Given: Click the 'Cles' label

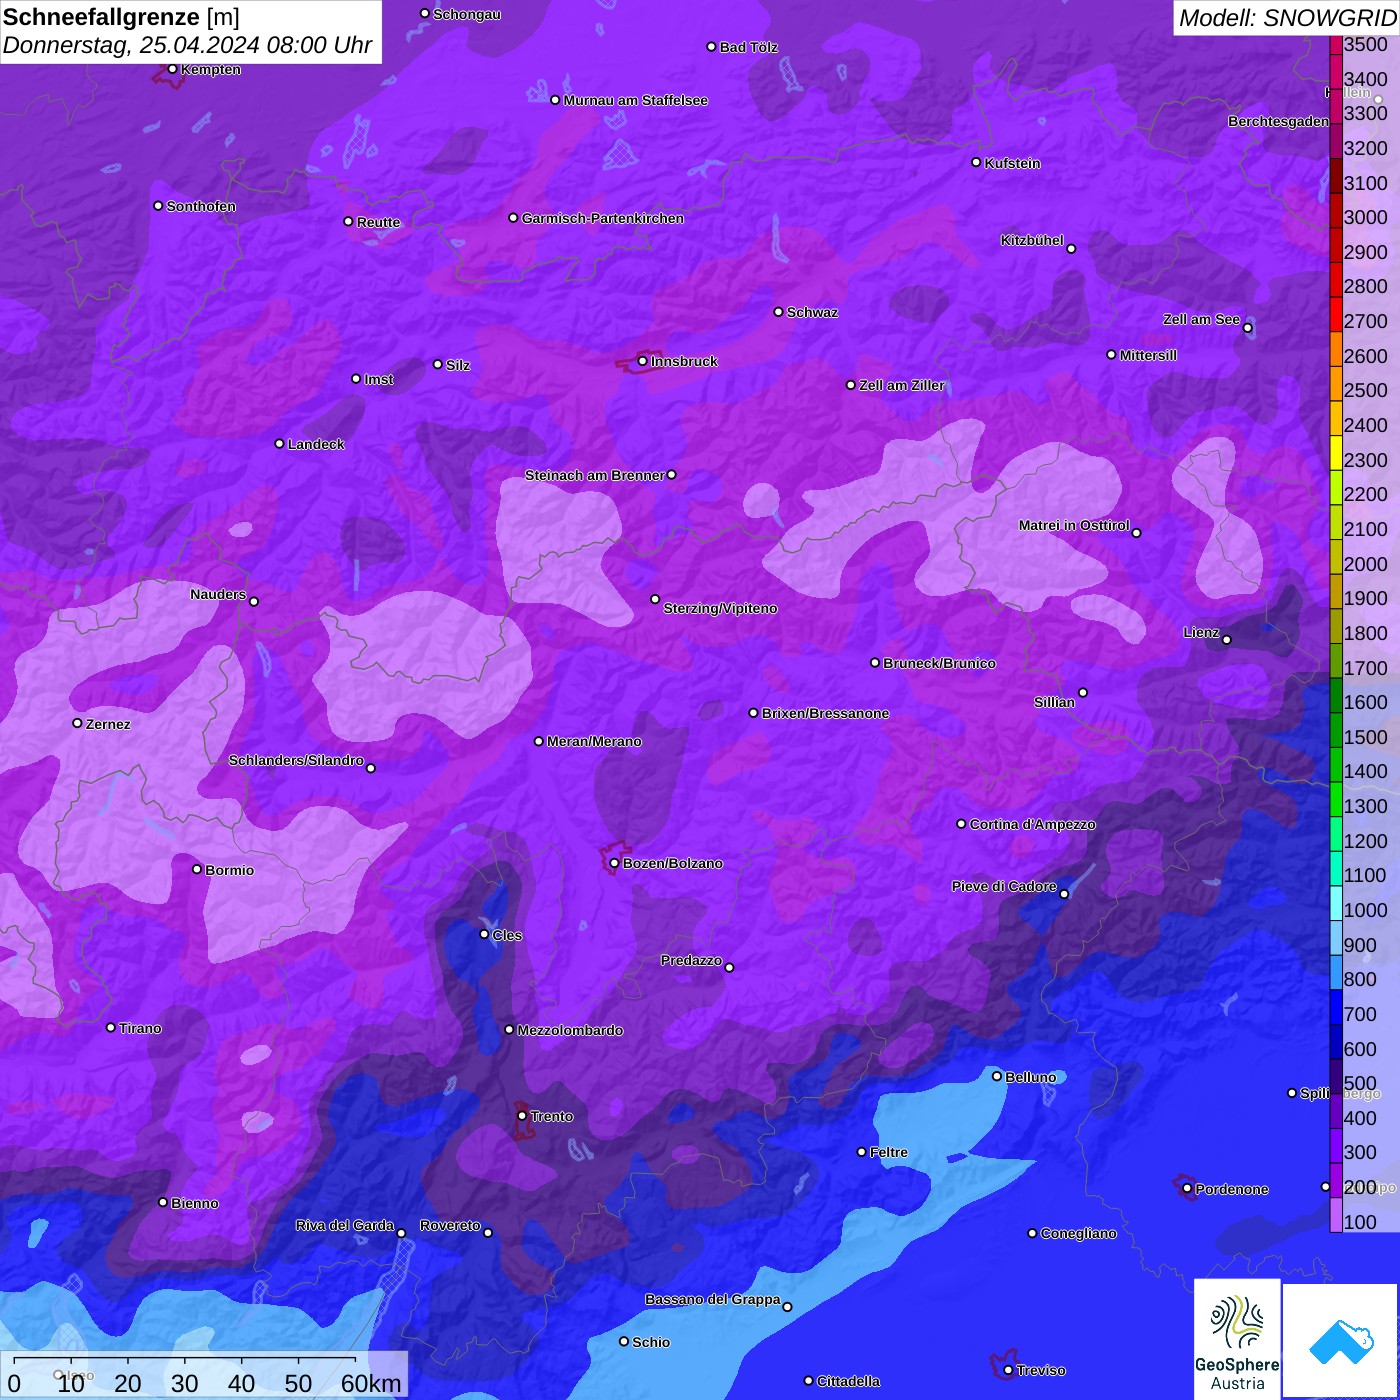Looking at the screenshot, I should click(x=507, y=935).
